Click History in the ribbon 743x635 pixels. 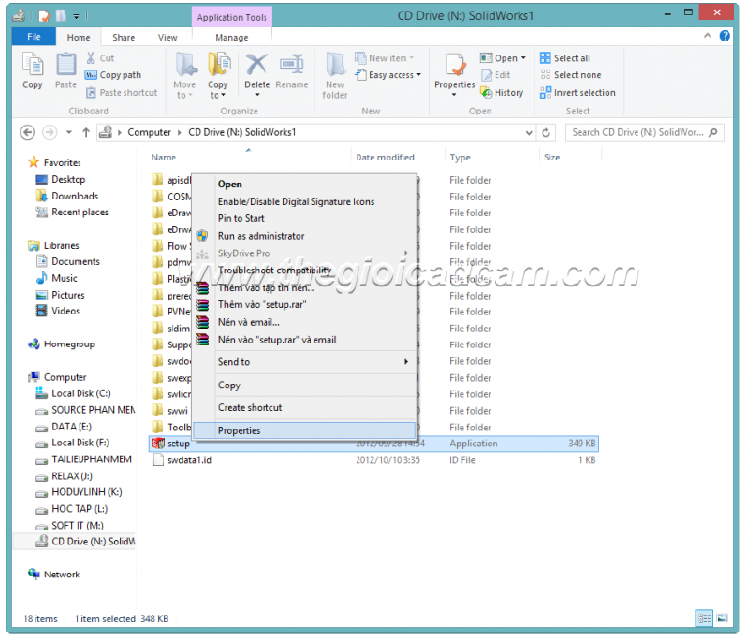501,92
